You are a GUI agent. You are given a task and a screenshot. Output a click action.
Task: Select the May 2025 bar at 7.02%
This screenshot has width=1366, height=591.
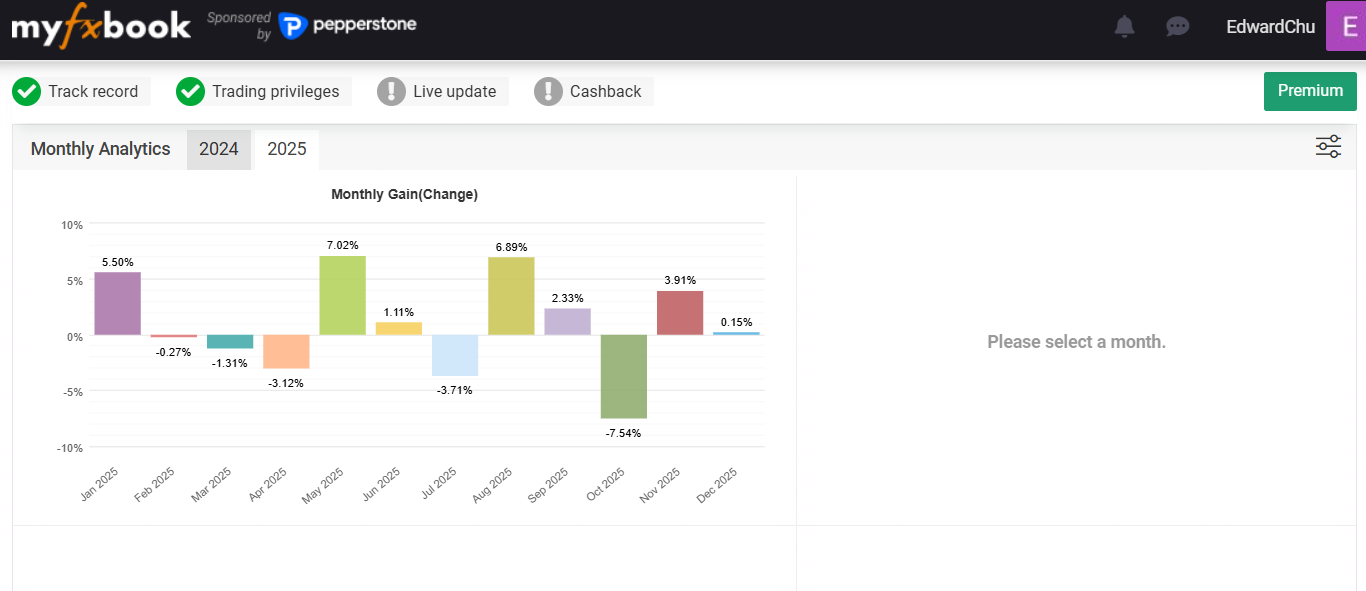[342, 296]
